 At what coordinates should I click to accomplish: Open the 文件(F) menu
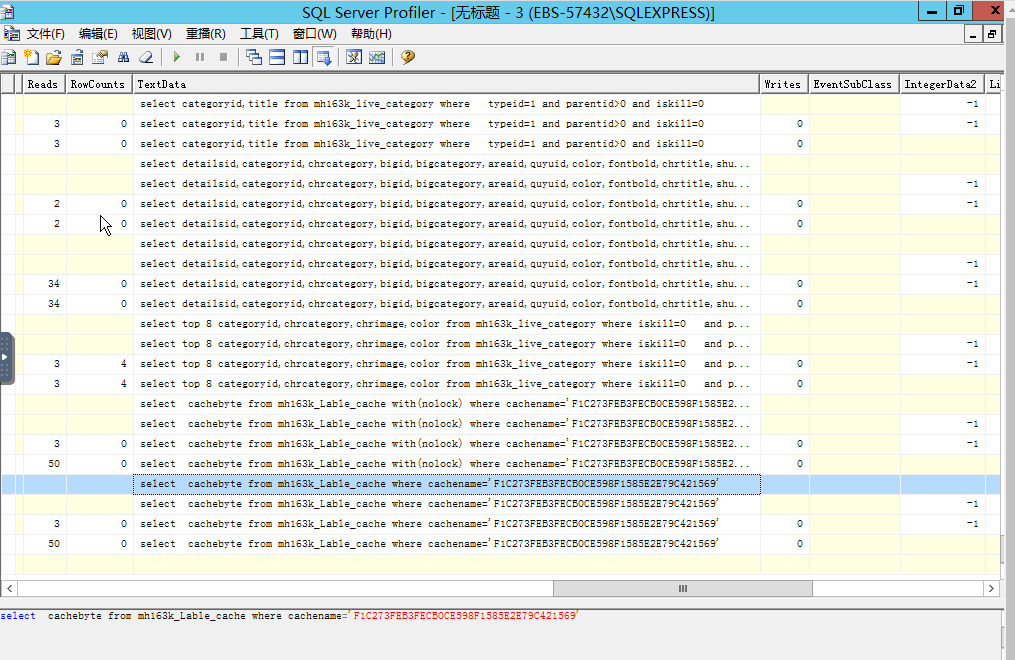(45, 34)
